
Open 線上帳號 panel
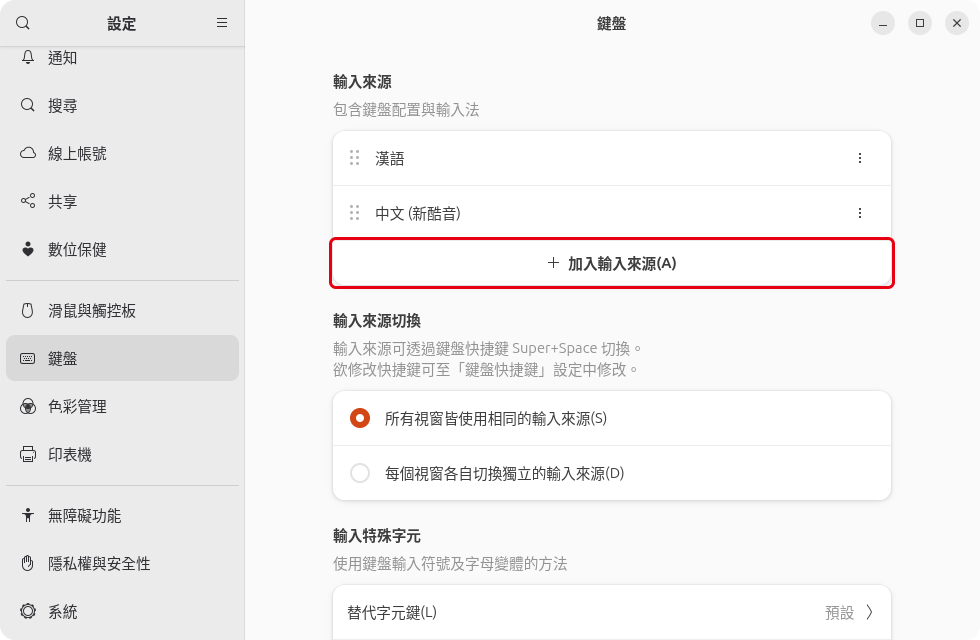pos(122,153)
